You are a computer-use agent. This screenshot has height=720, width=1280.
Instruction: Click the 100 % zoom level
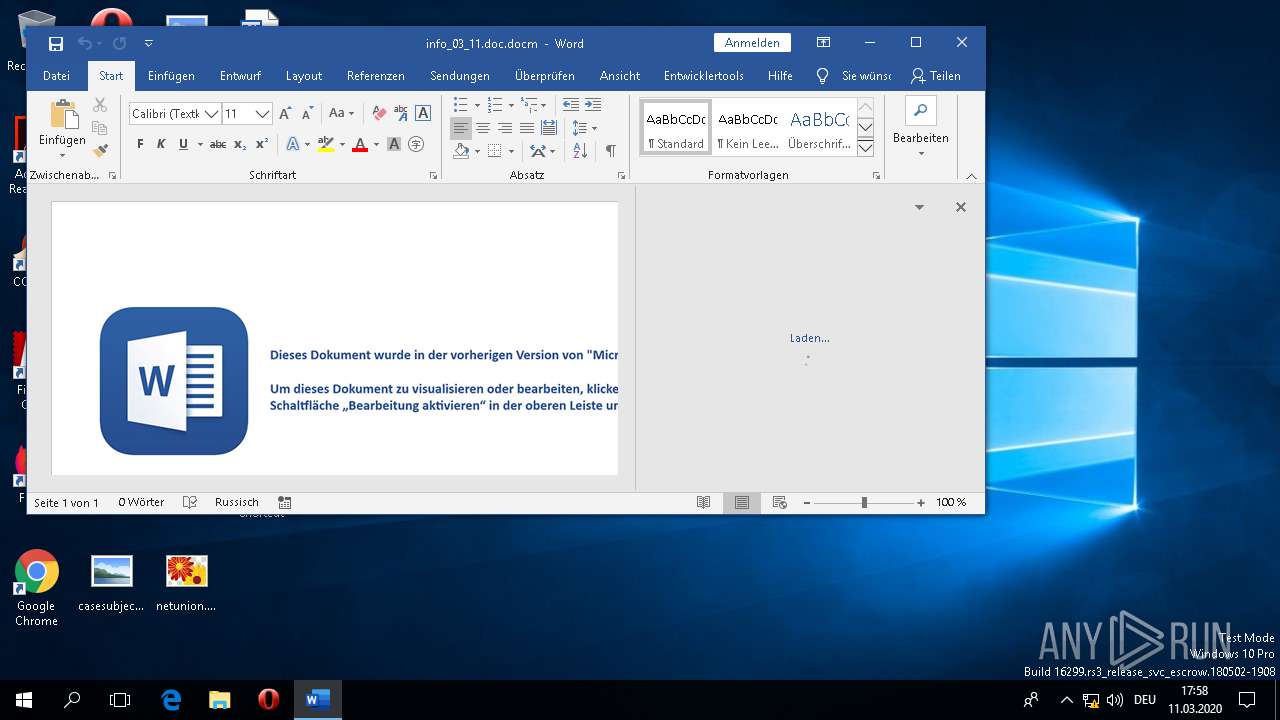point(951,503)
